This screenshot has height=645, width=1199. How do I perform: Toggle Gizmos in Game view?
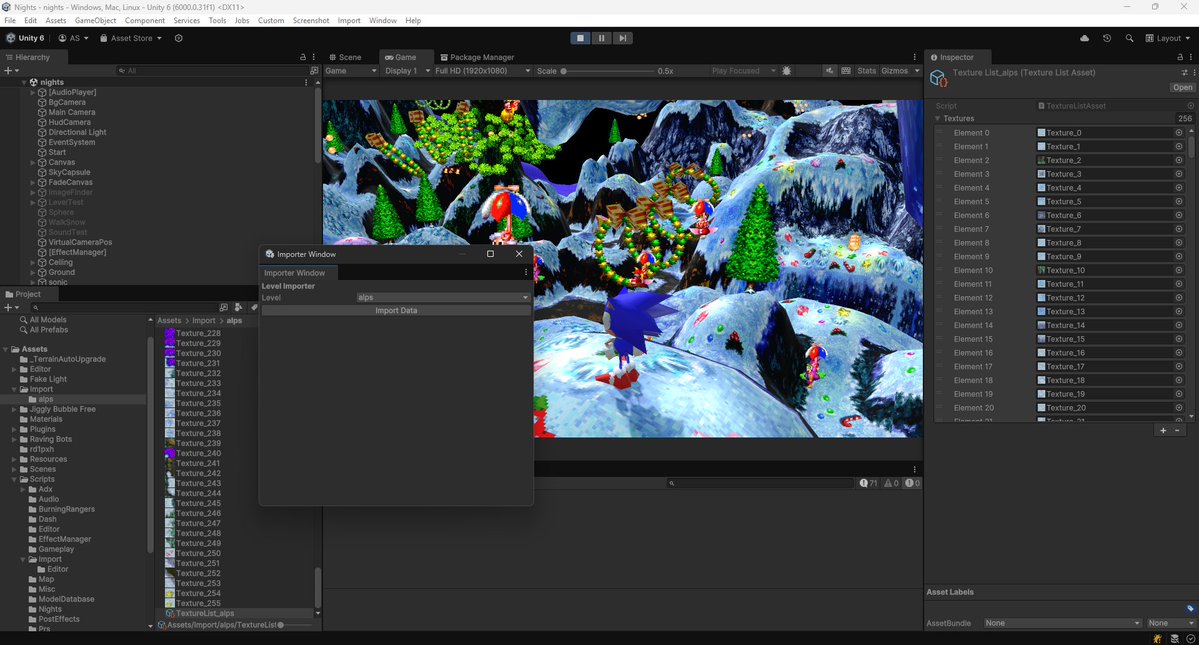coord(895,71)
